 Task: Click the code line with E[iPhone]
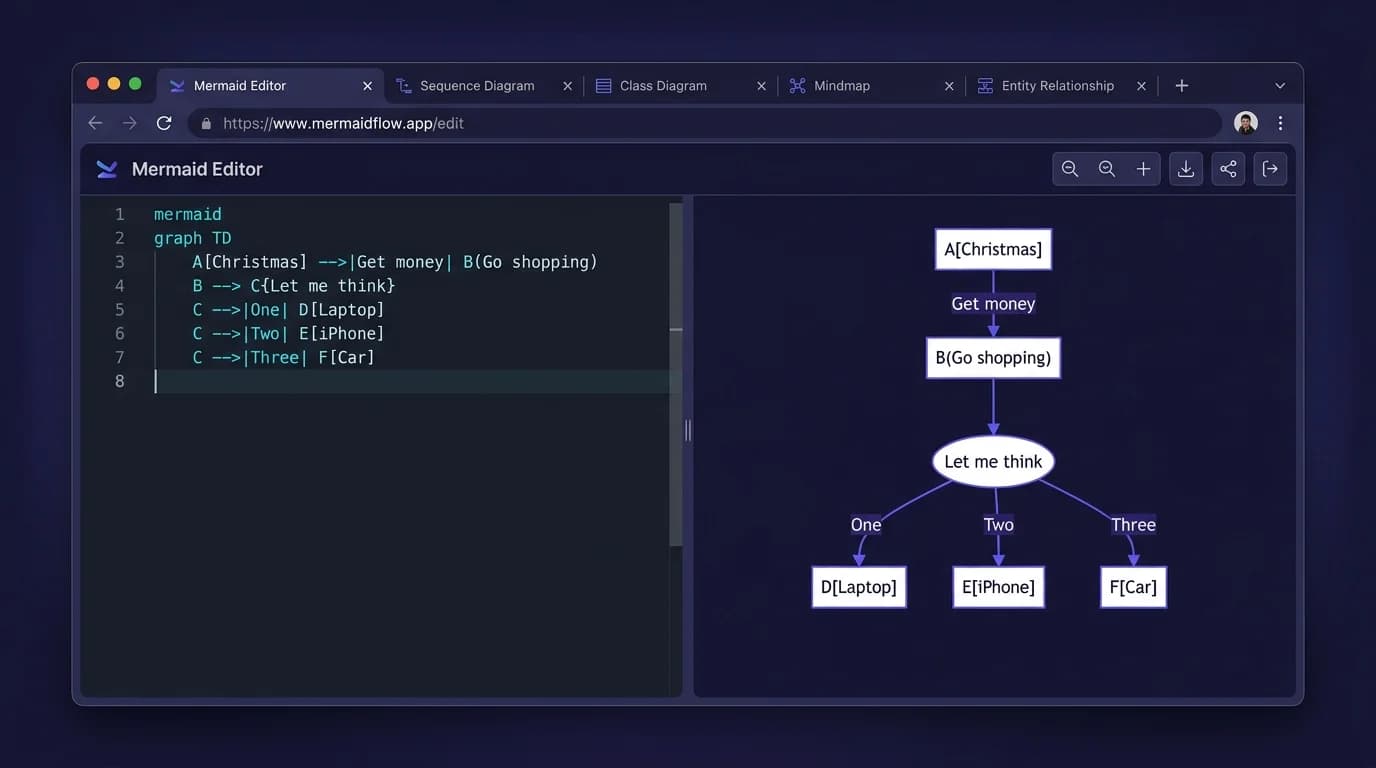click(288, 334)
